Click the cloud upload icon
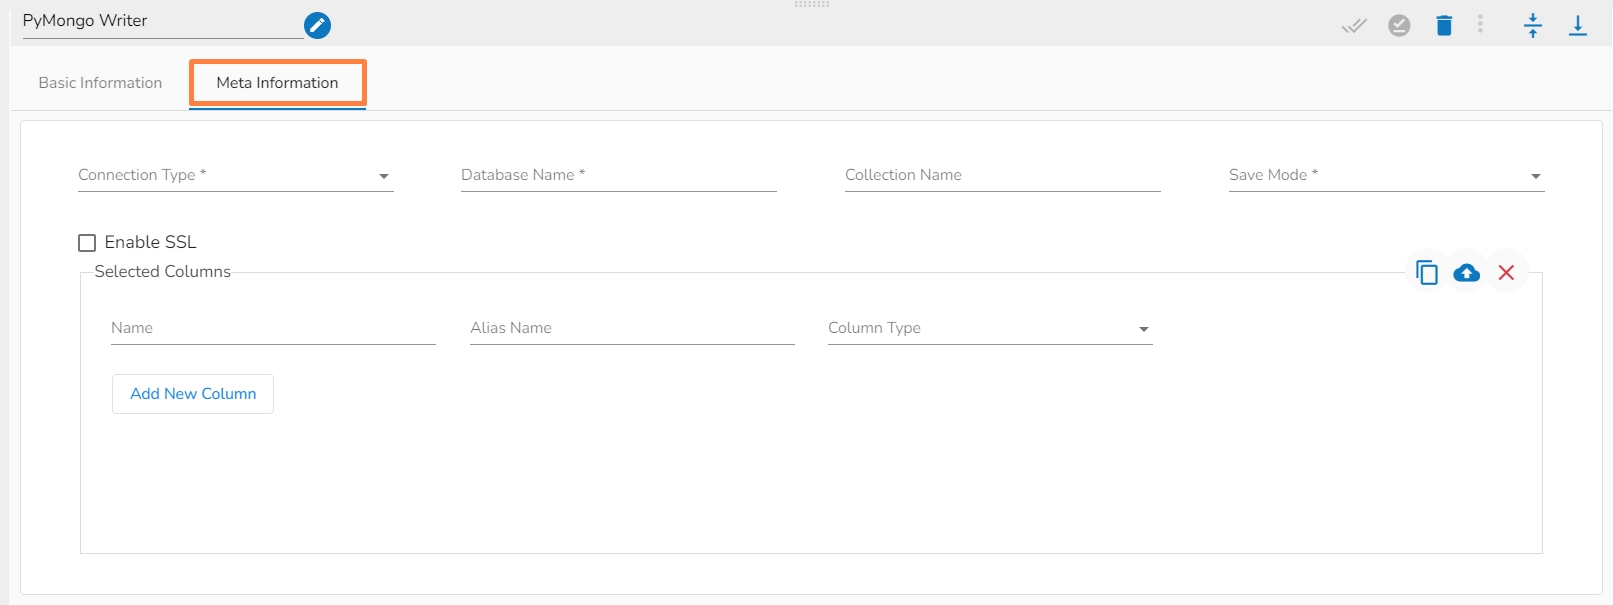This screenshot has height=605, width=1613. [1467, 272]
